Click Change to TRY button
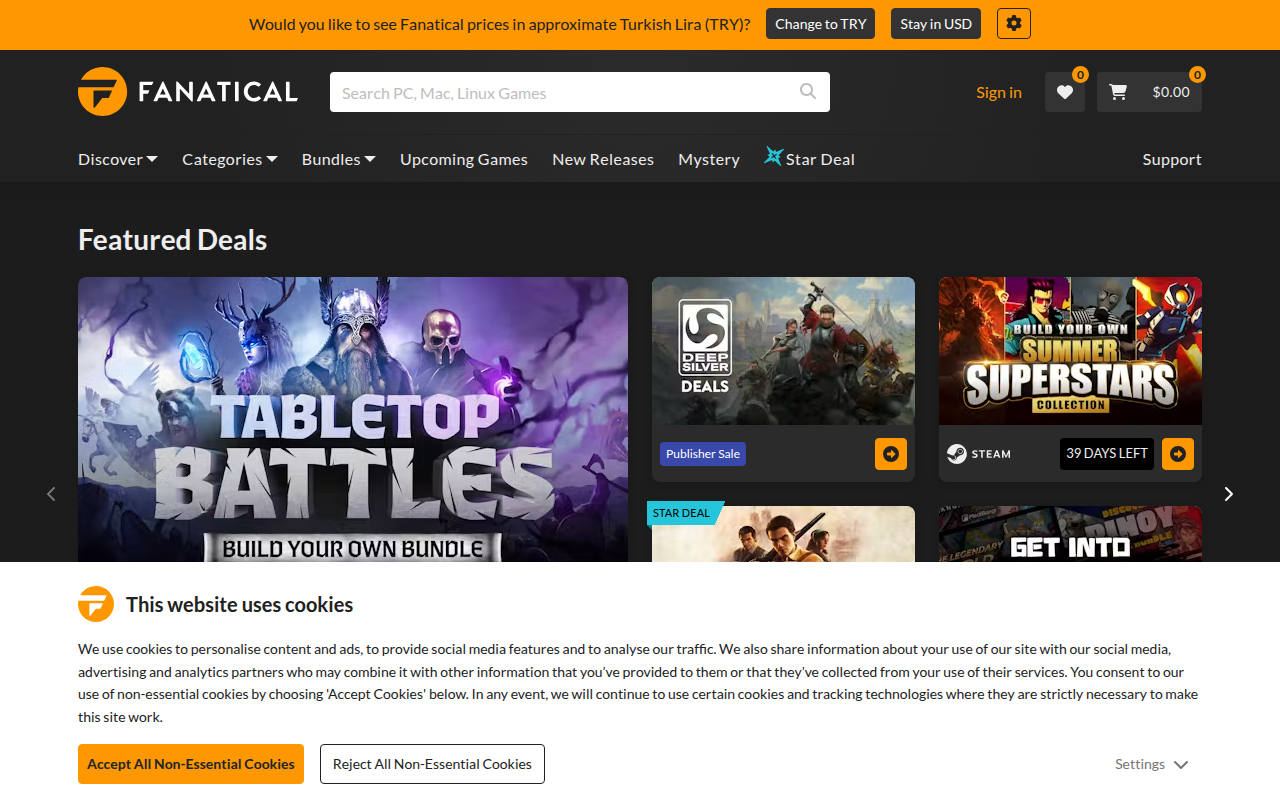The image size is (1280, 800). pos(821,24)
